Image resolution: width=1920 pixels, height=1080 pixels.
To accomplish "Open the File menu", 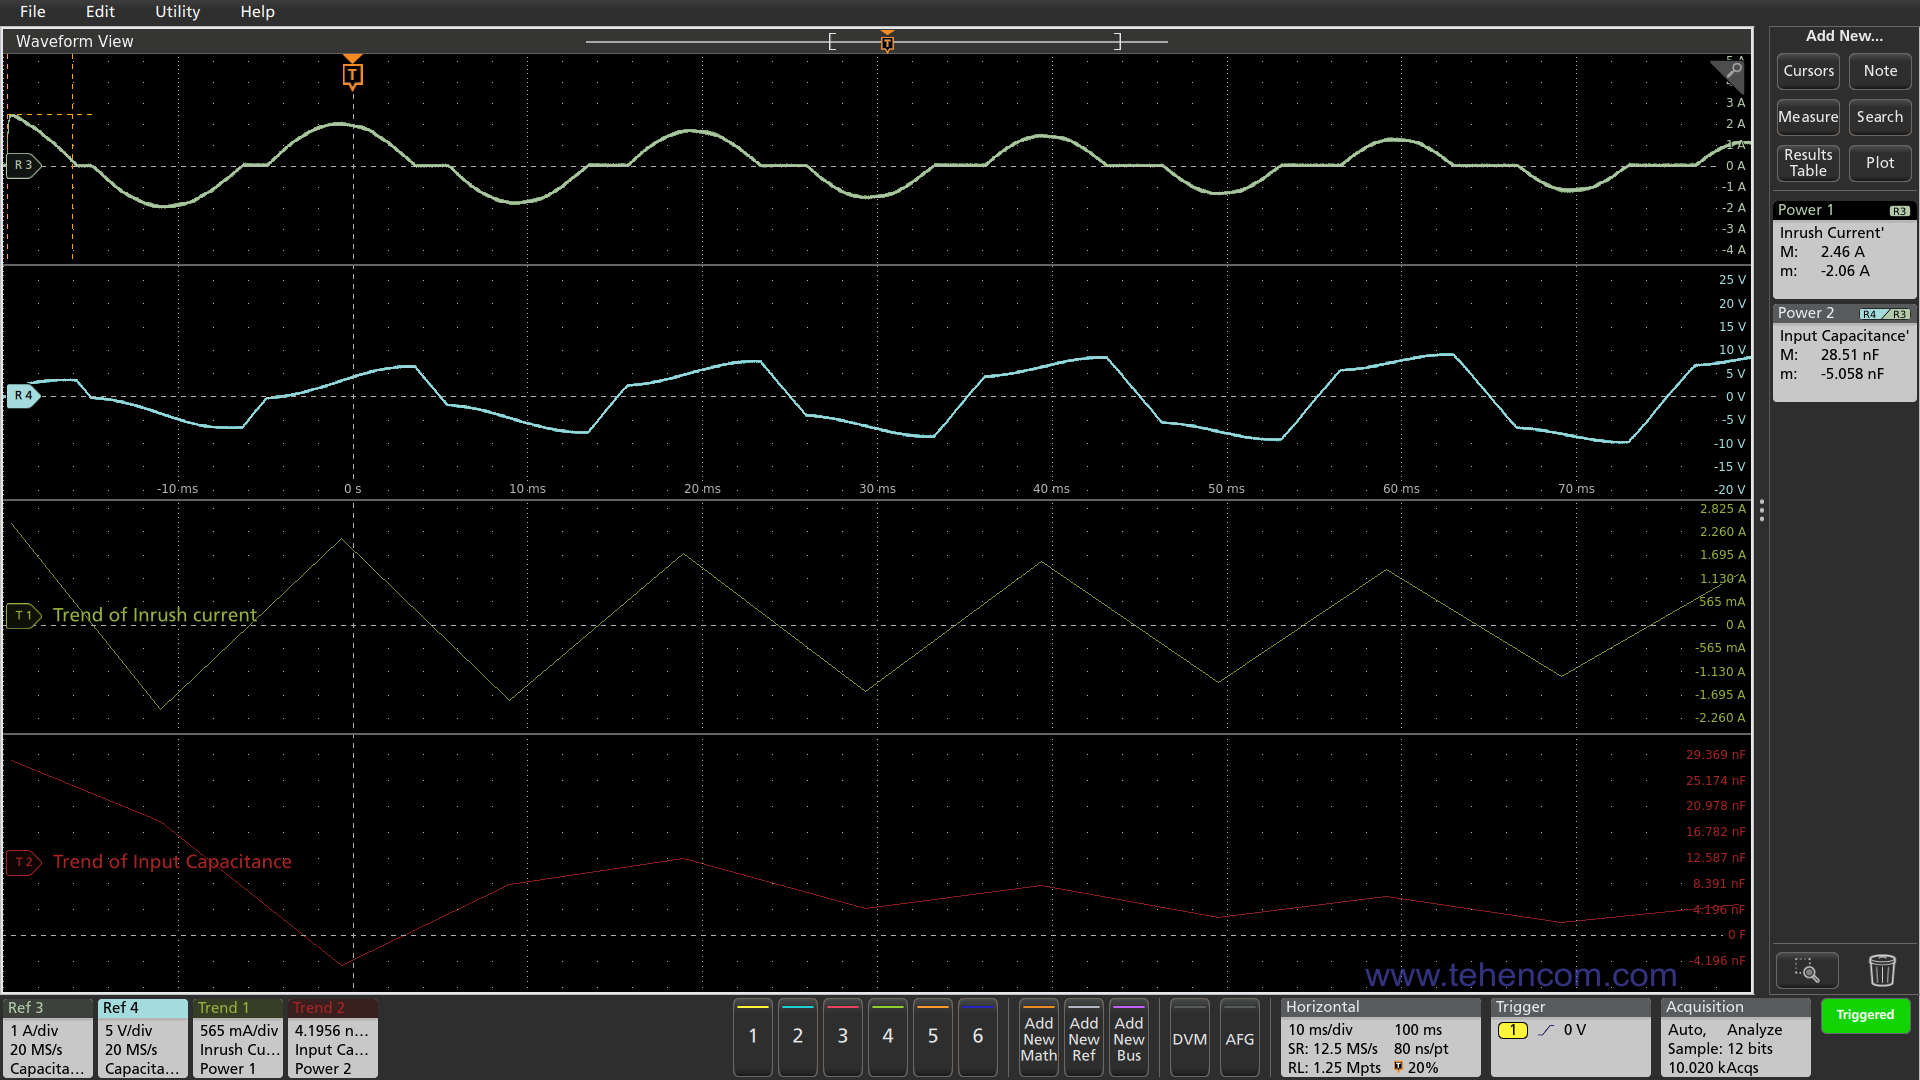I will click(x=33, y=12).
